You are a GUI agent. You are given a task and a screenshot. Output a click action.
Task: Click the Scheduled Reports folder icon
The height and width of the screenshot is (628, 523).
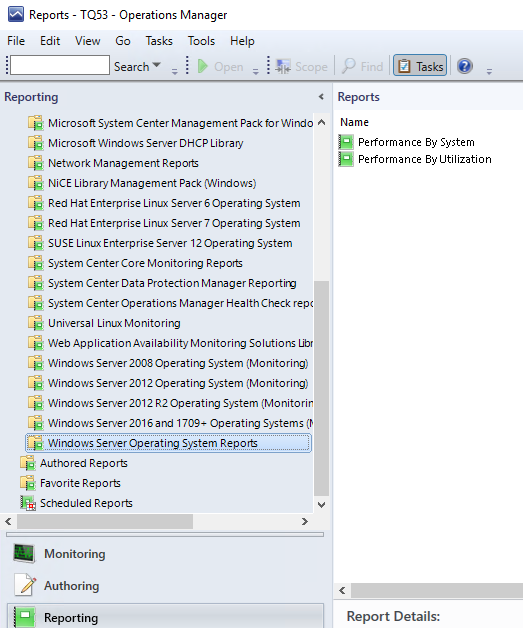click(28, 503)
